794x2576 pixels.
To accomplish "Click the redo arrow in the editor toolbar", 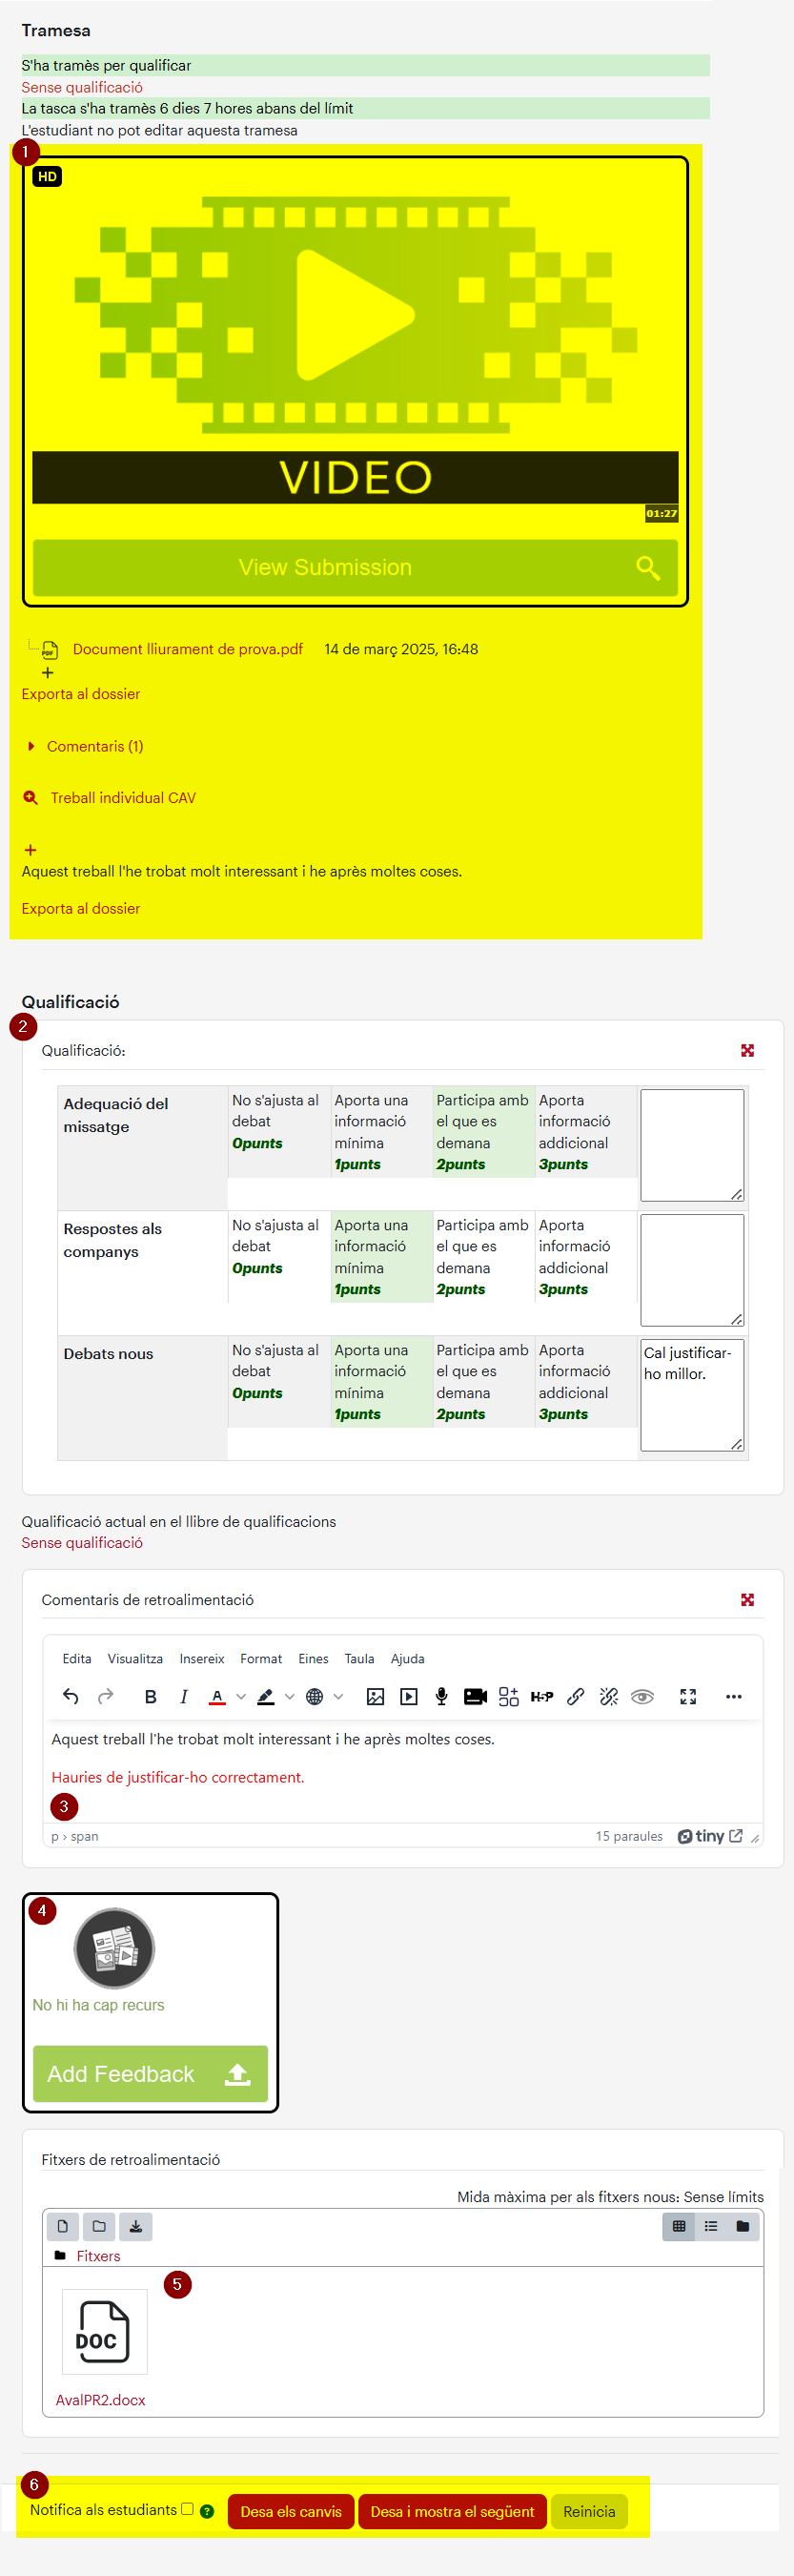I will pyautogui.click(x=105, y=1696).
